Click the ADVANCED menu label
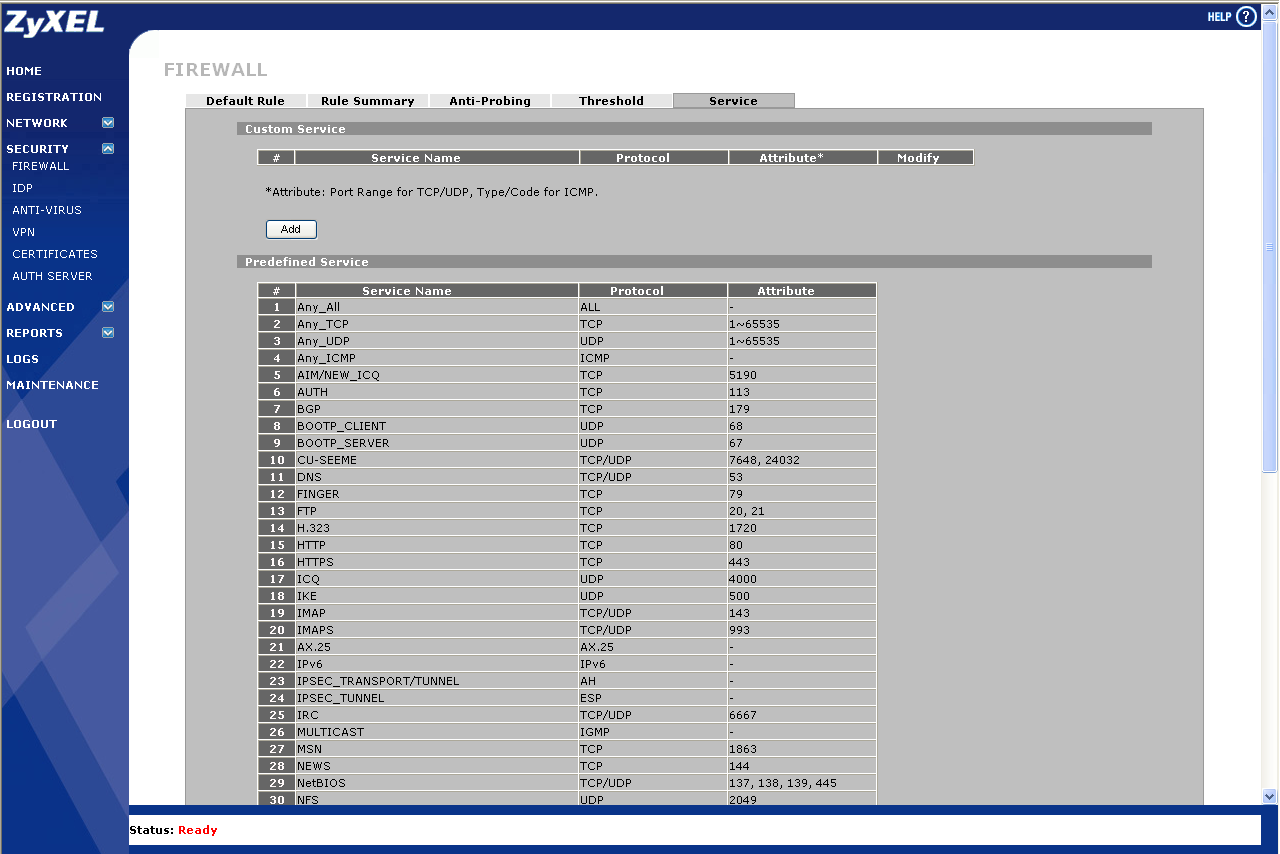Screen dimensions: 1280x854 click(40, 307)
